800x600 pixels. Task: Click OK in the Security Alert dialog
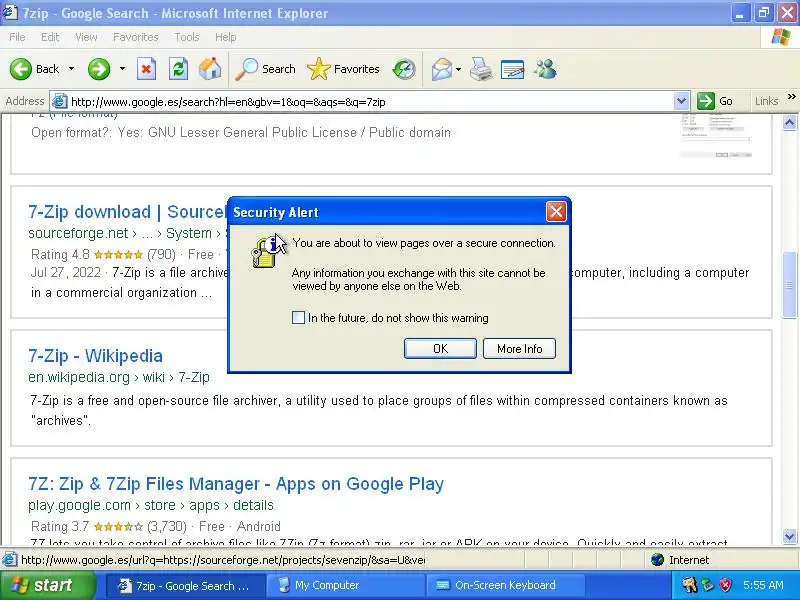point(440,348)
